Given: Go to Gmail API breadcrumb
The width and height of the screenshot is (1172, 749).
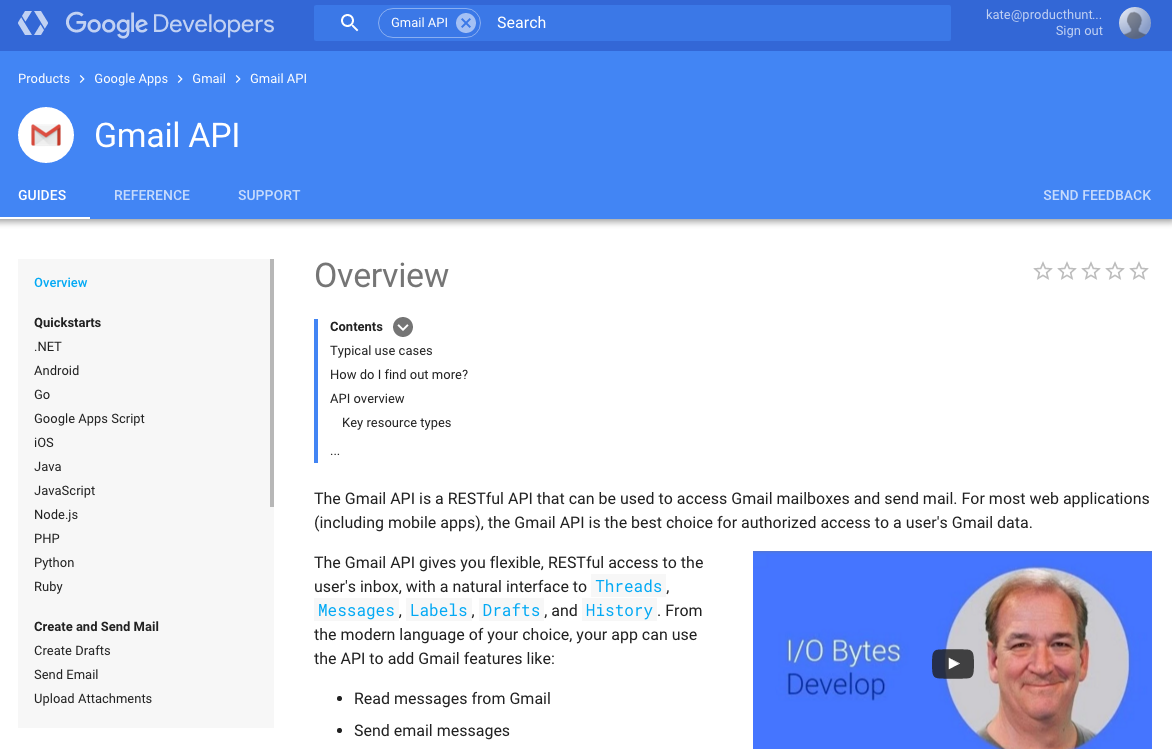Looking at the screenshot, I should tap(278, 78).
